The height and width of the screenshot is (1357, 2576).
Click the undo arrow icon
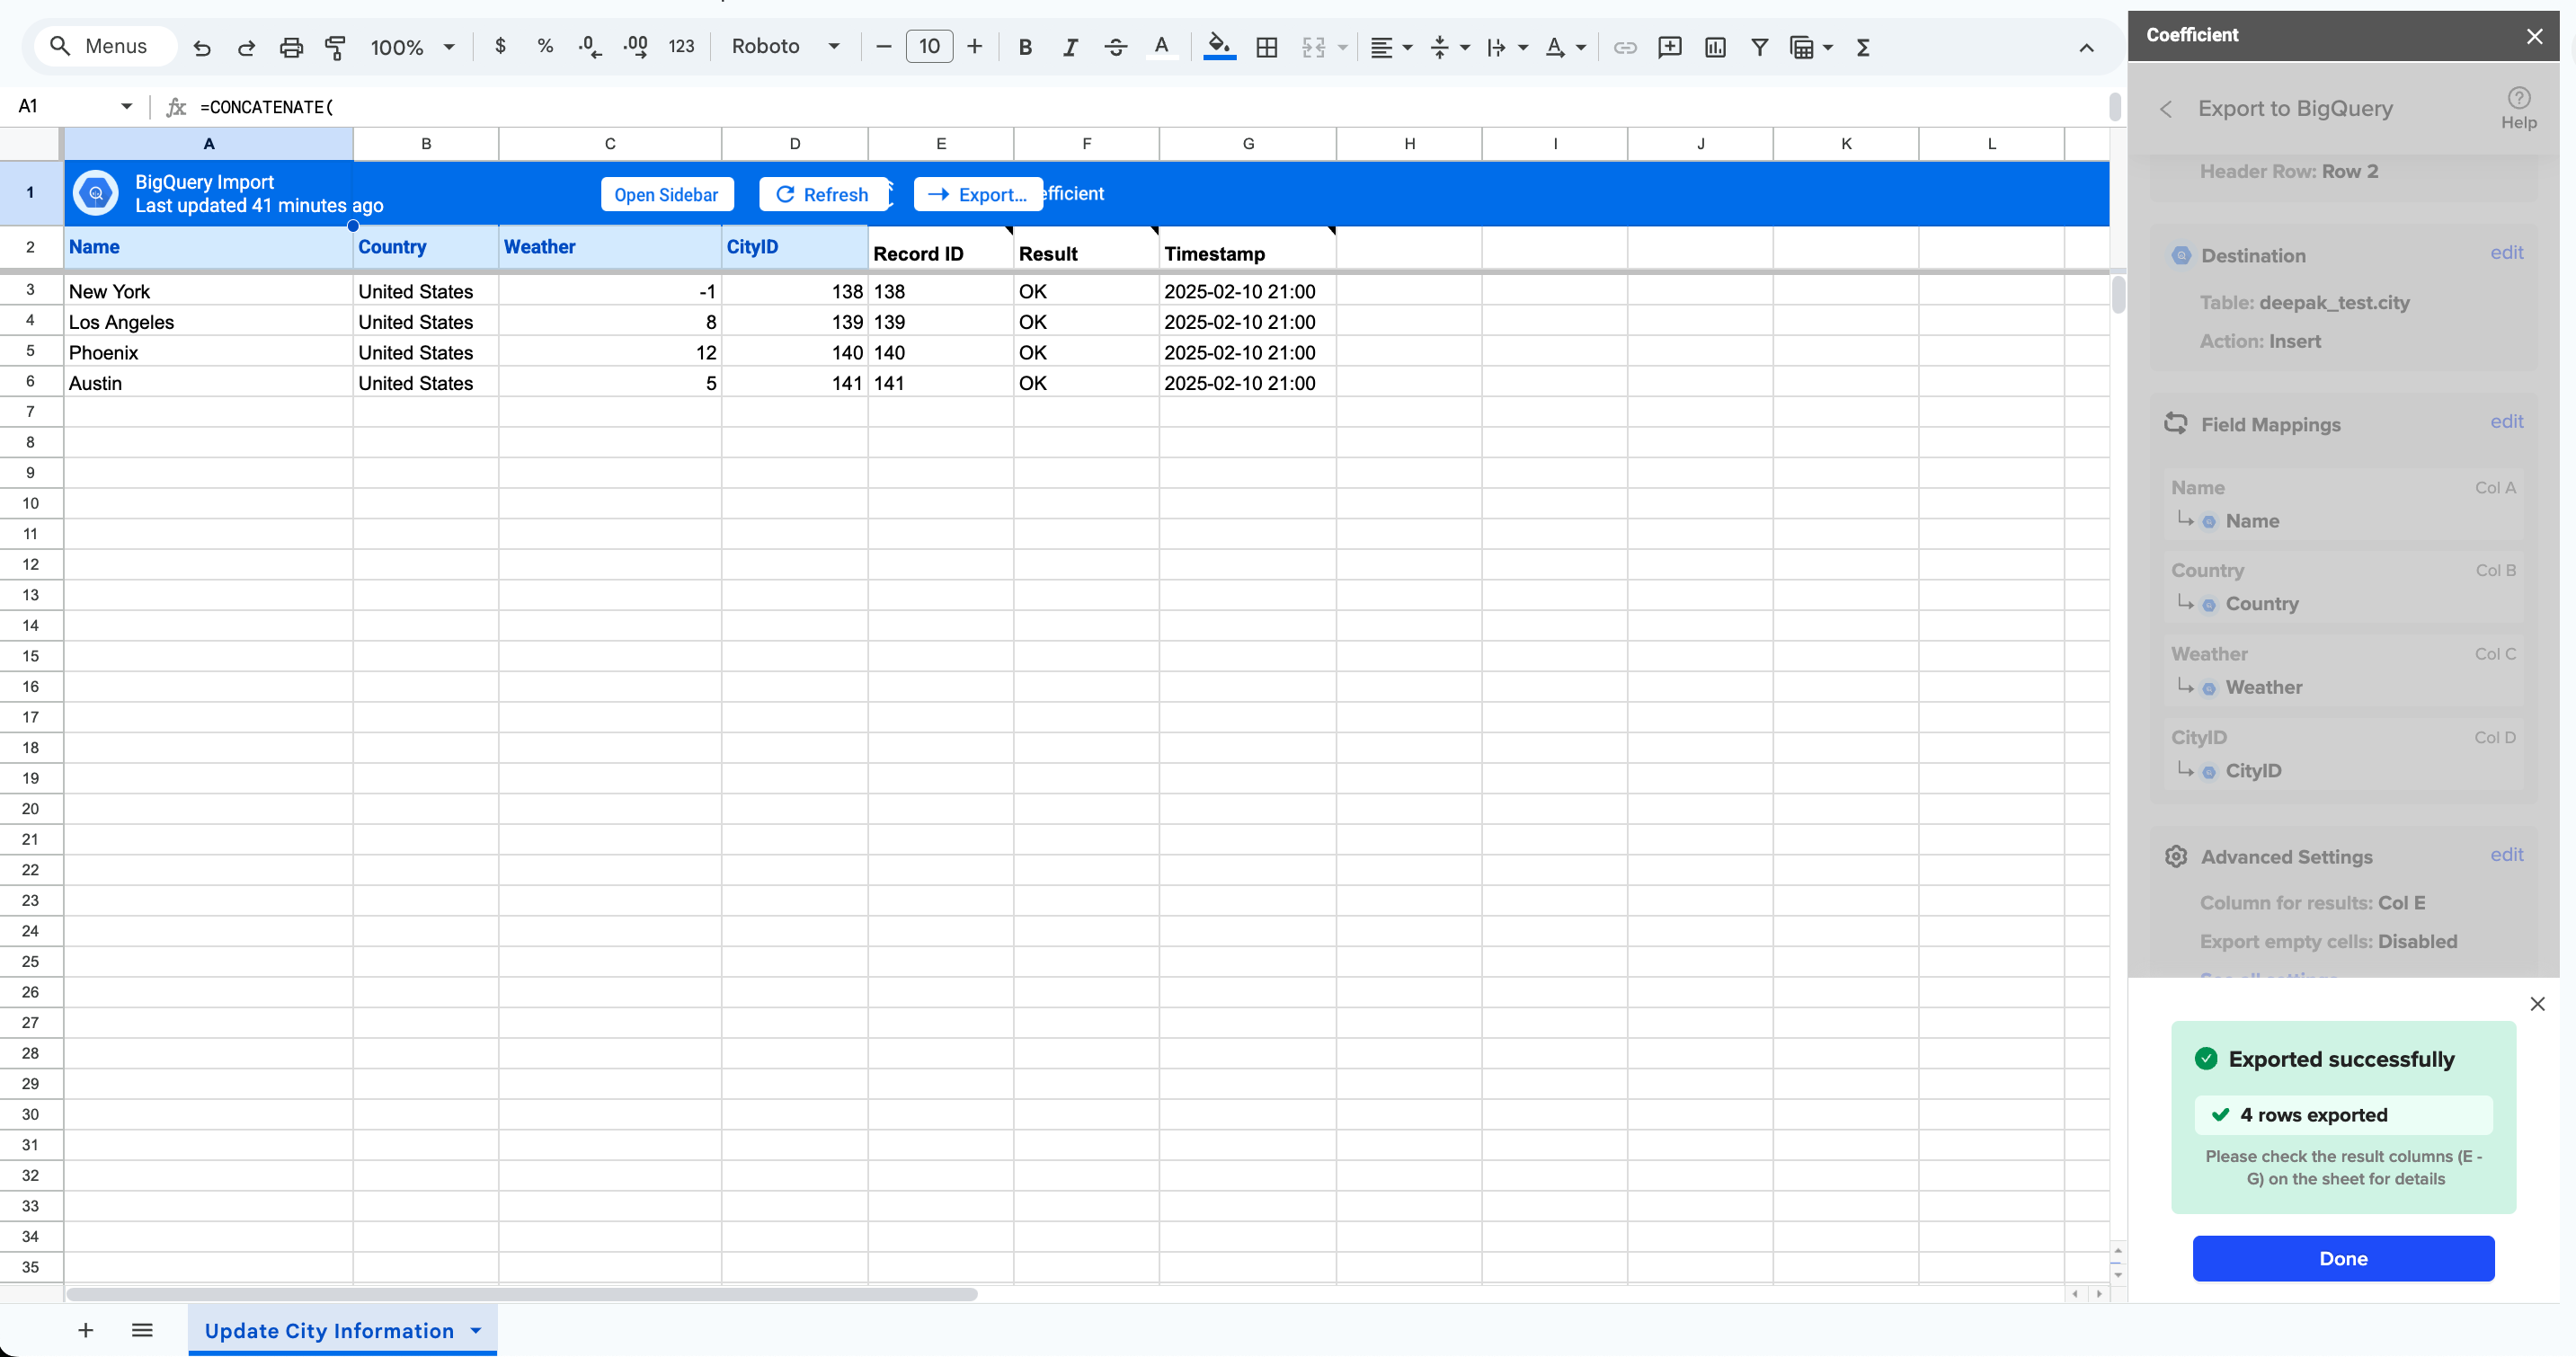[202, 47]
